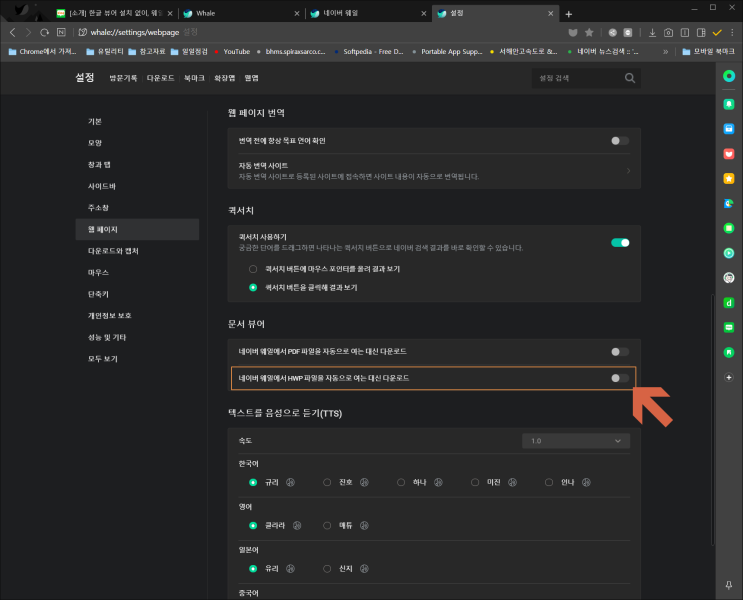Open the Papago parrot sidebar icon
This screenshot has width=743, height=600.
click(729, 203)
